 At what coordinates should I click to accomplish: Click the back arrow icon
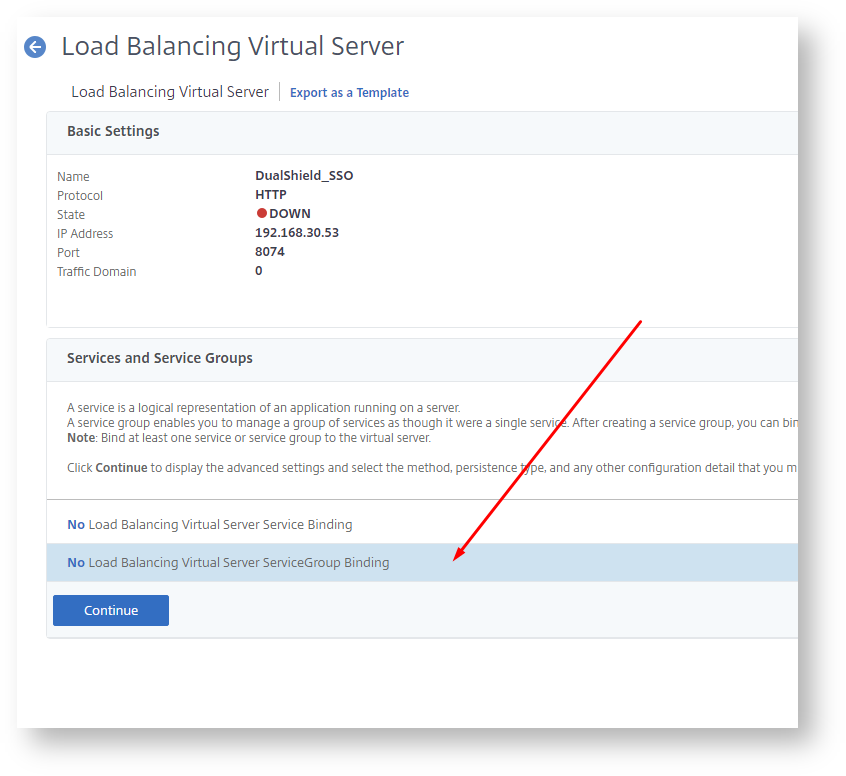[x=35, y=47]
